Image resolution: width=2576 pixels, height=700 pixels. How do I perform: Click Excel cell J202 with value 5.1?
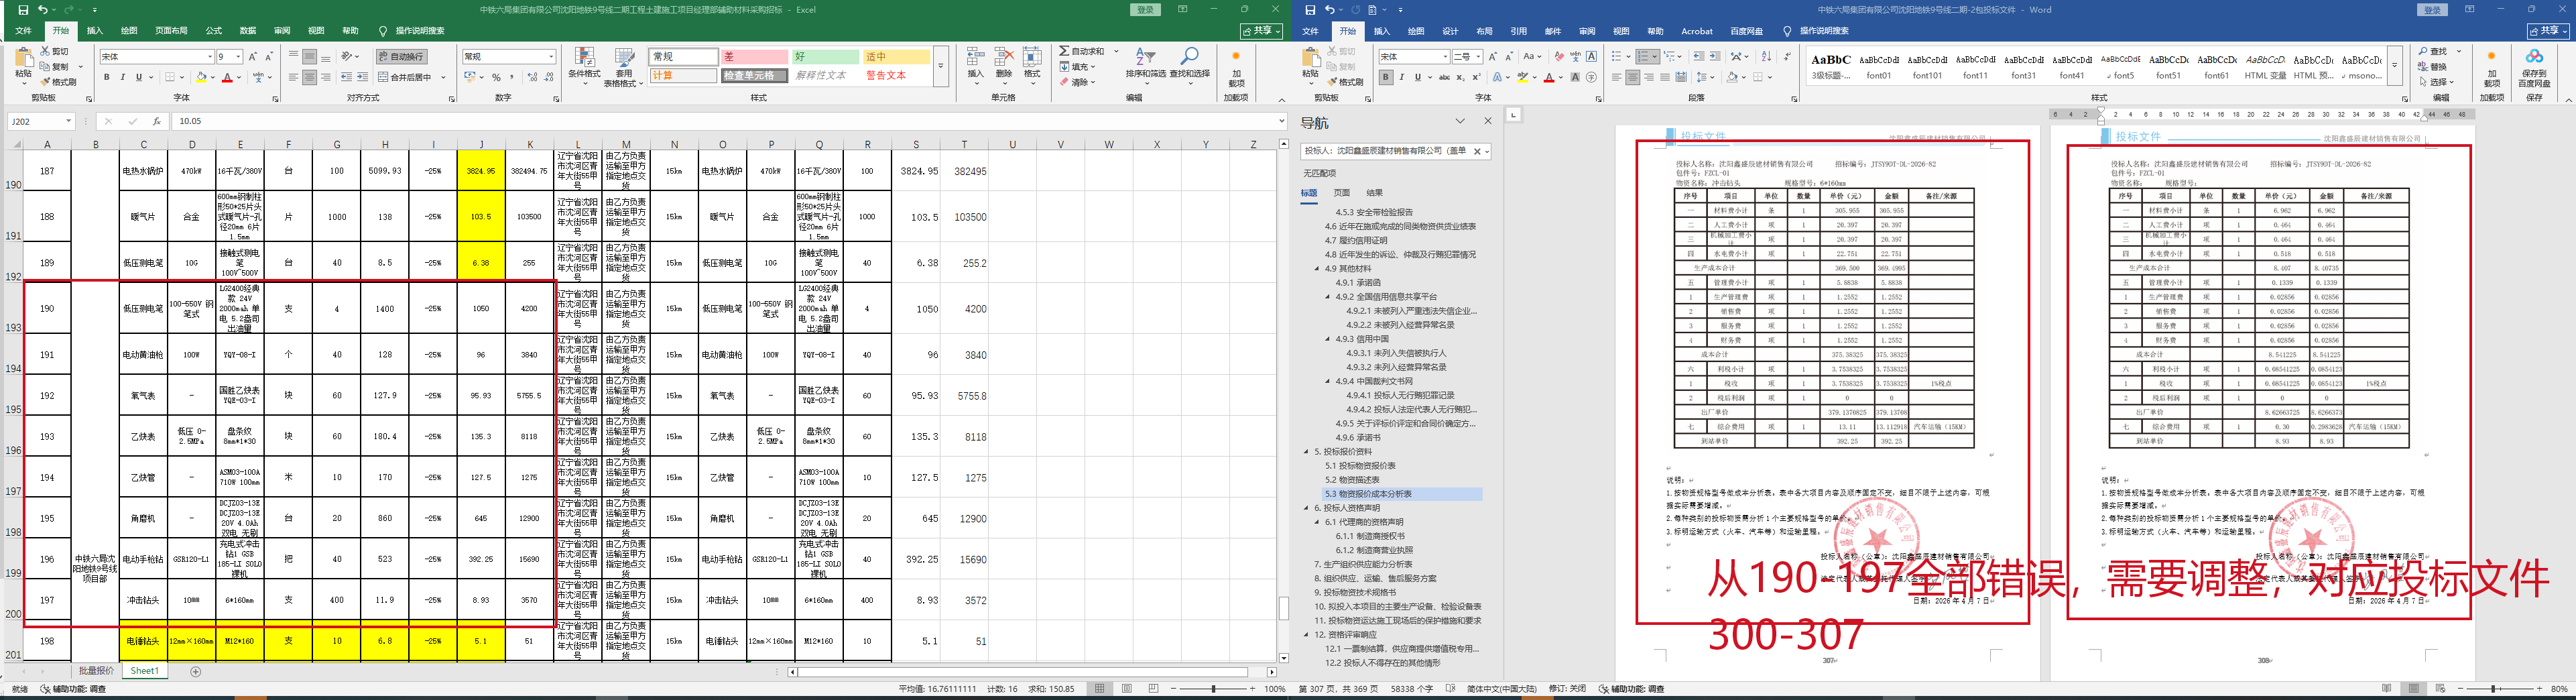481,641
